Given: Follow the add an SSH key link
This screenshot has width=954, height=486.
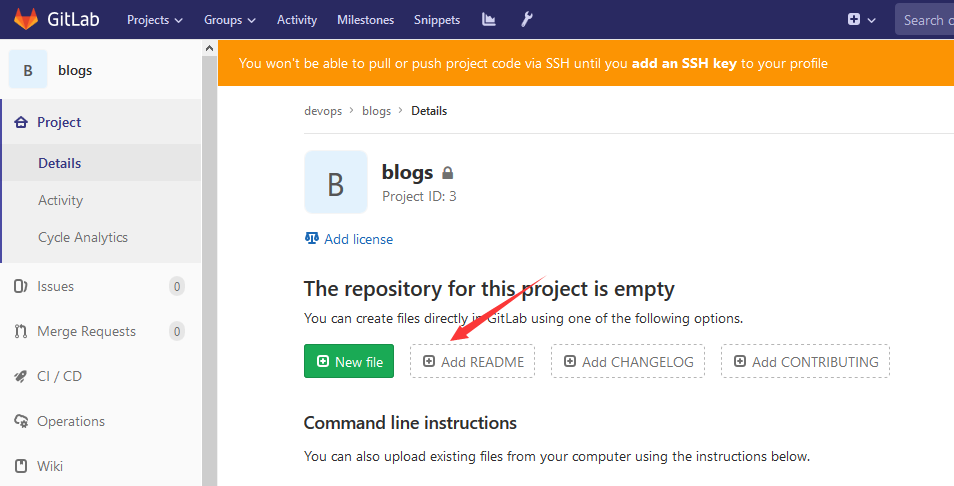Looking at the screenshot, I should coord(684,64).
